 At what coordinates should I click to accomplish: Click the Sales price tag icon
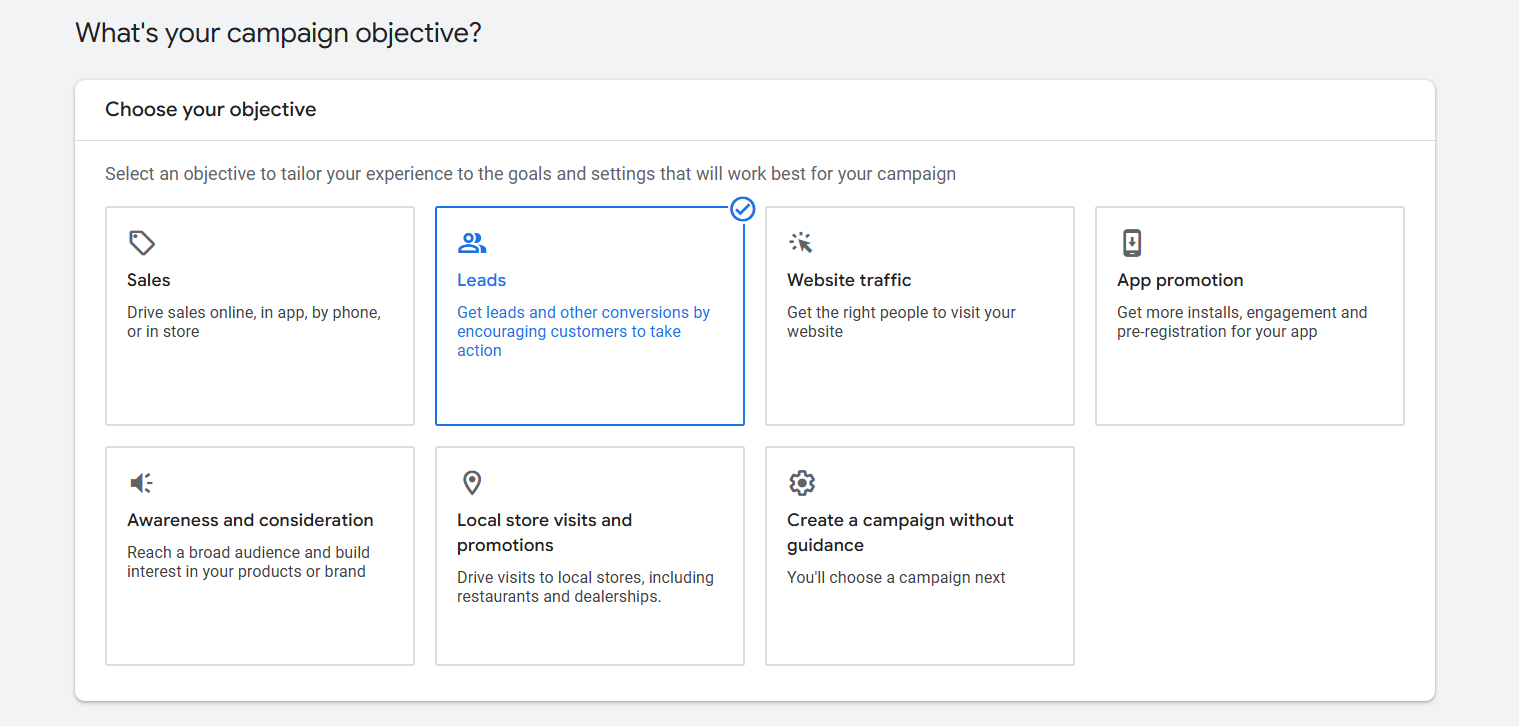pos(142,243)
